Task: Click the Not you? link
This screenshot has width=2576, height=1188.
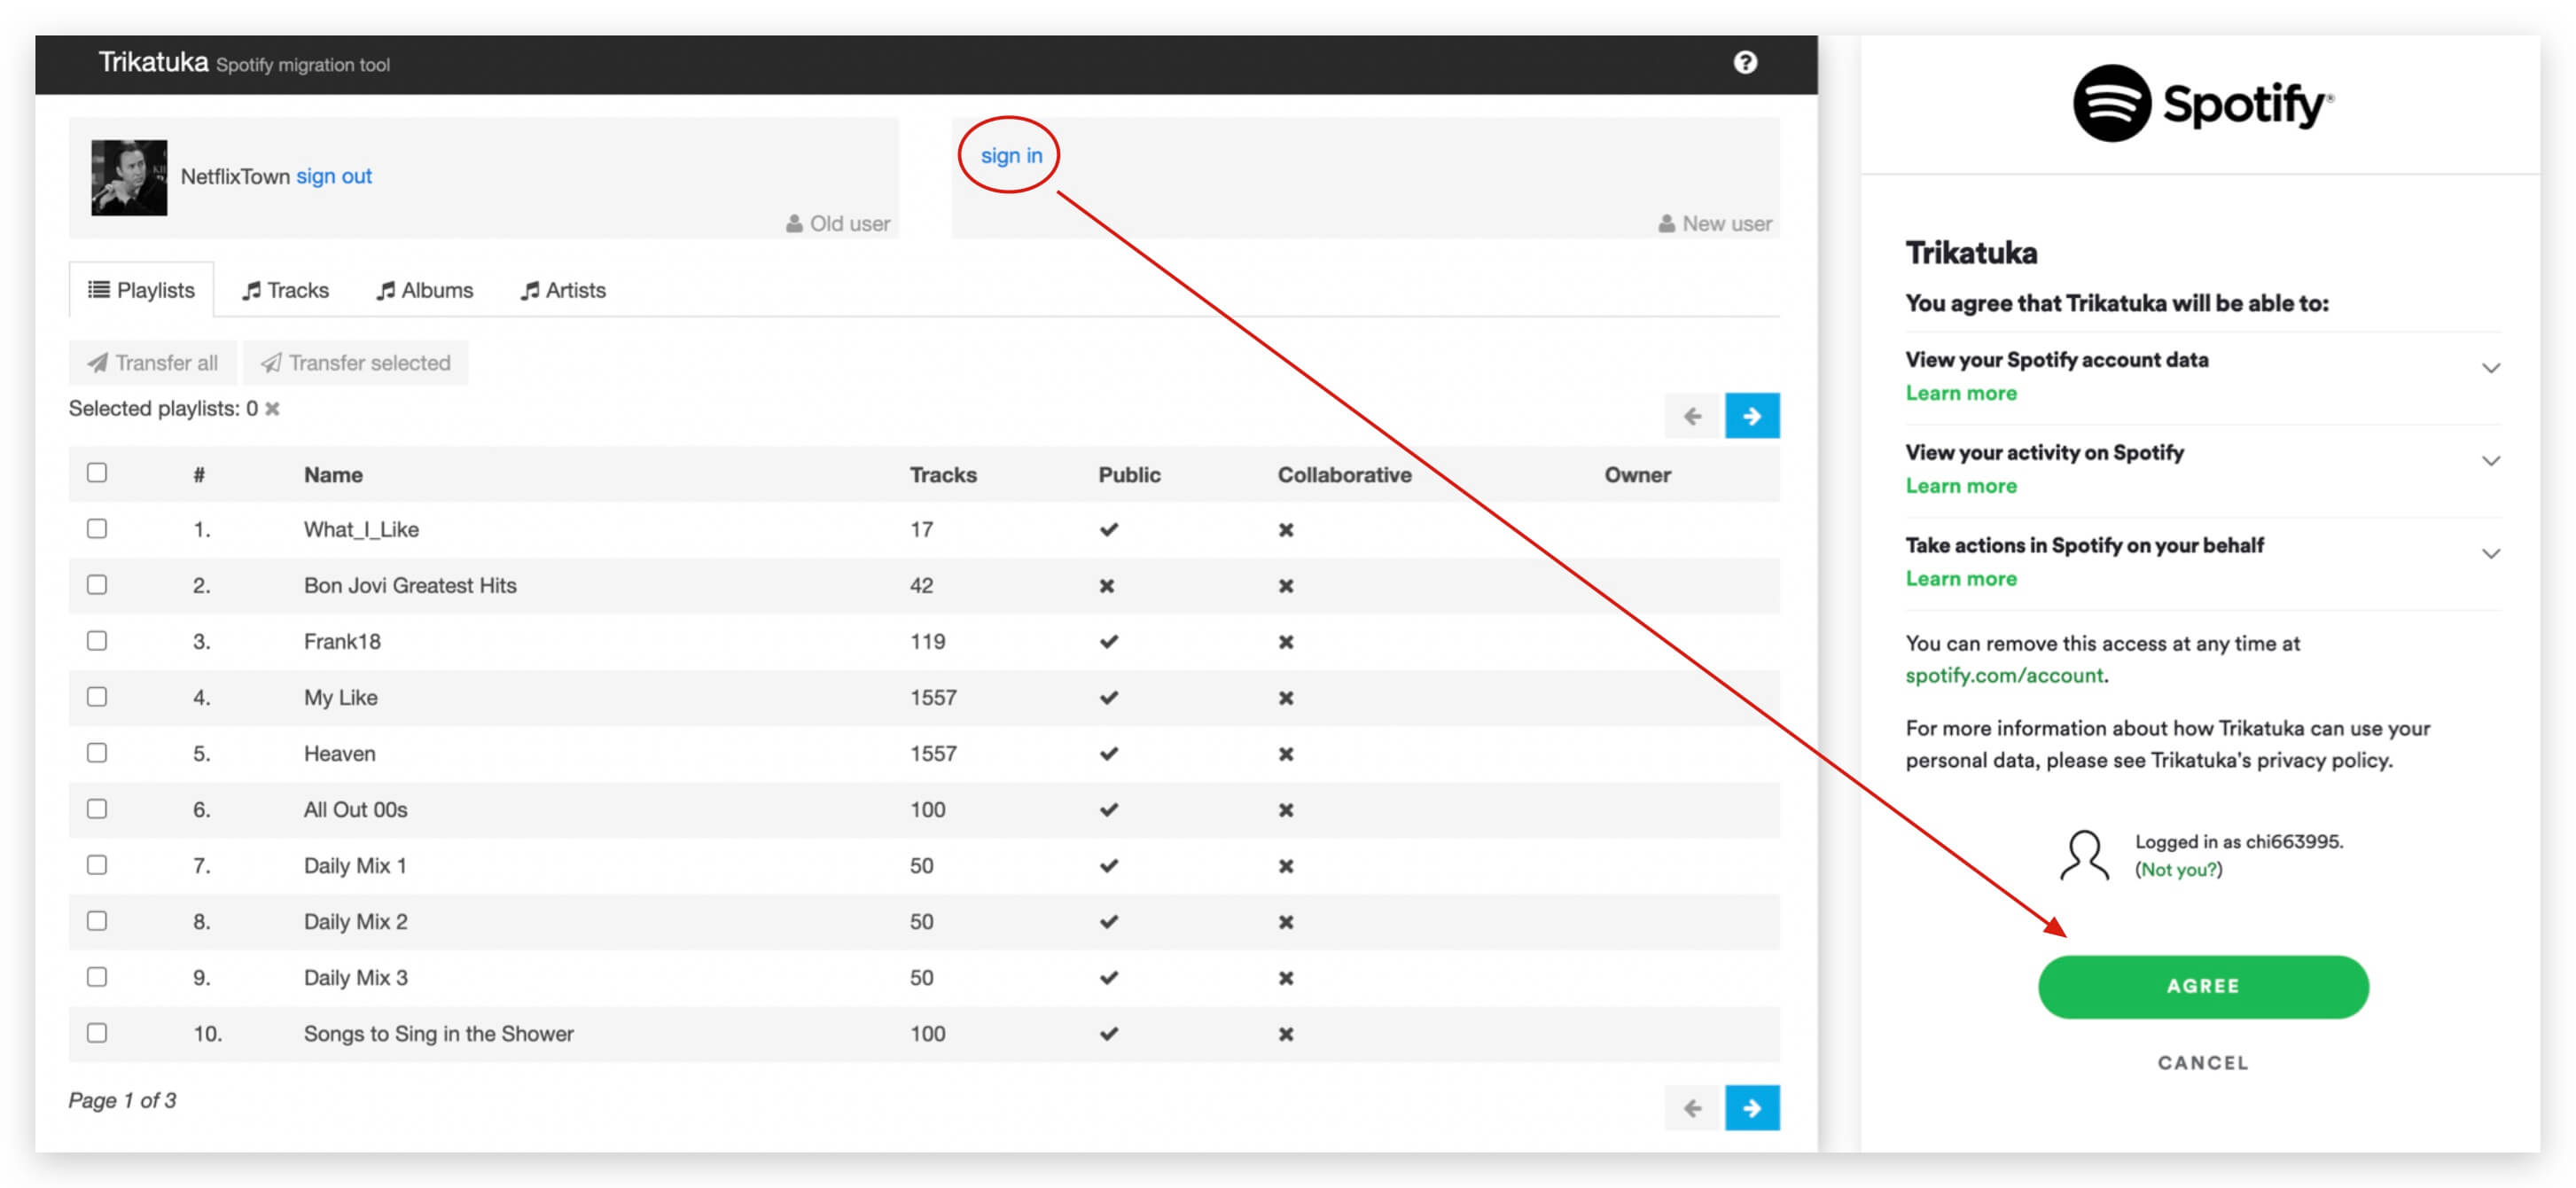Action: [x=2178, y=869]
